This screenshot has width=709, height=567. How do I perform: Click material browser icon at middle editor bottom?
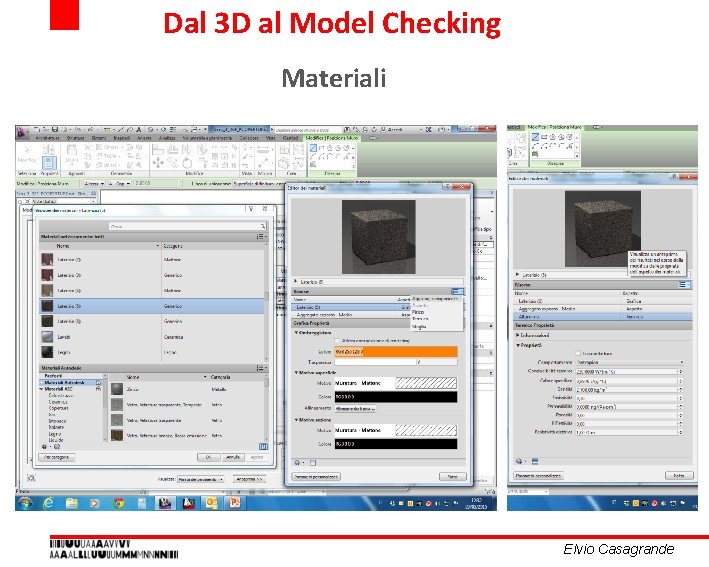coord(313,463)
